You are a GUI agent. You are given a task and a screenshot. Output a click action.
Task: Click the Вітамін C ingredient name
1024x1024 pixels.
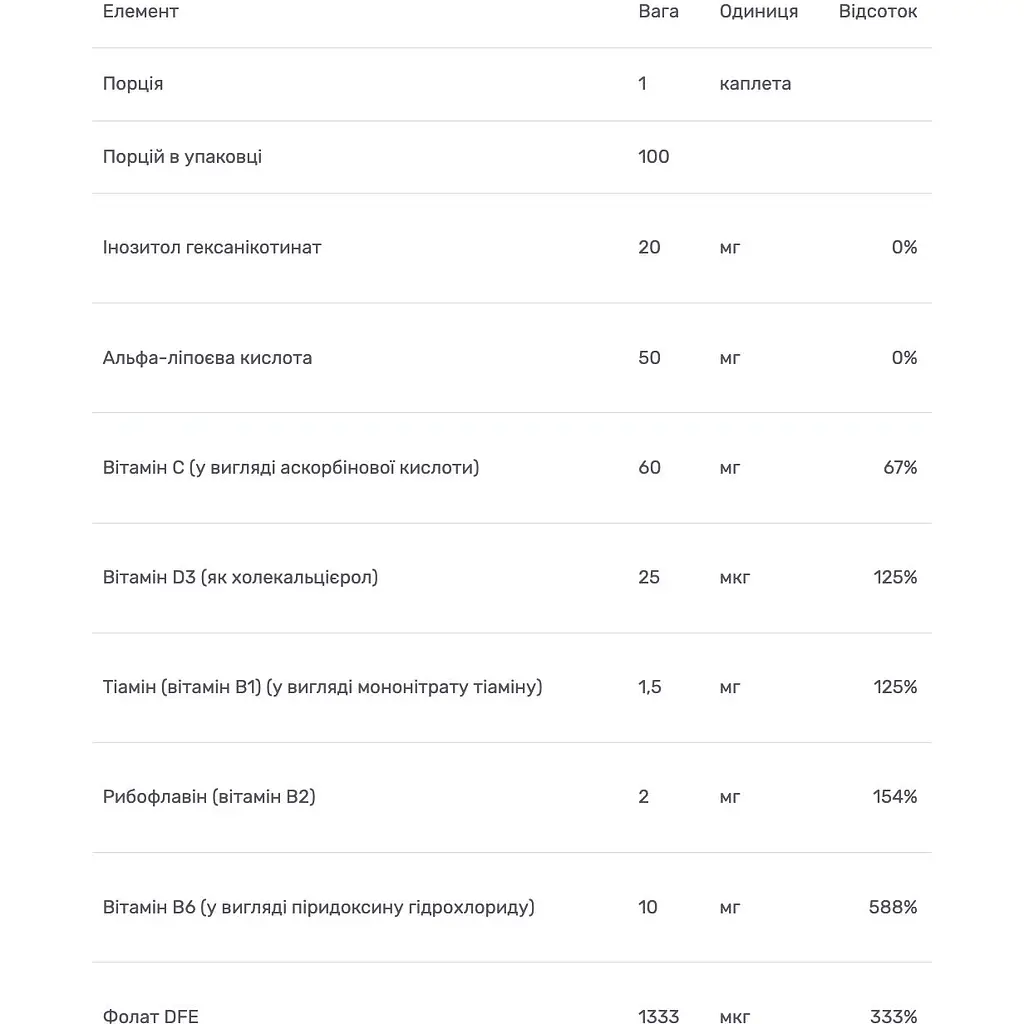[290, 467]
